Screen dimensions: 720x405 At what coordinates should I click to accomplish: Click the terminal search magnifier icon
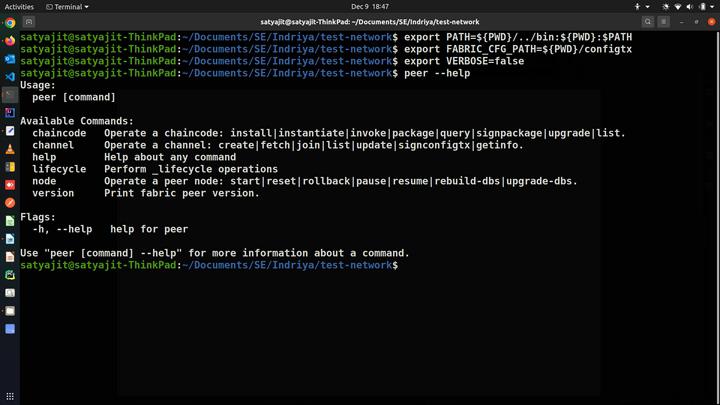pos(648,21)
